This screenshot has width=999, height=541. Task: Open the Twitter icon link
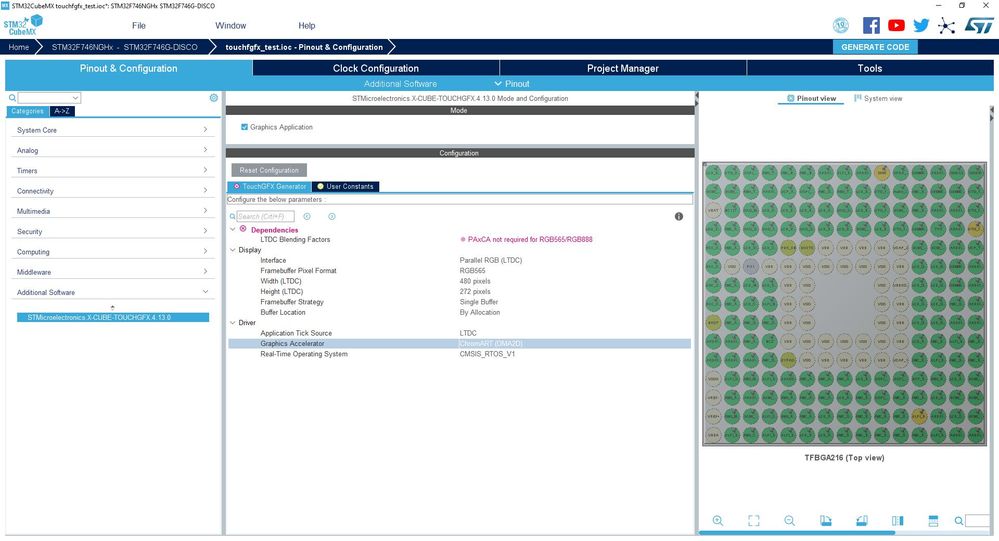click(921, 25)
